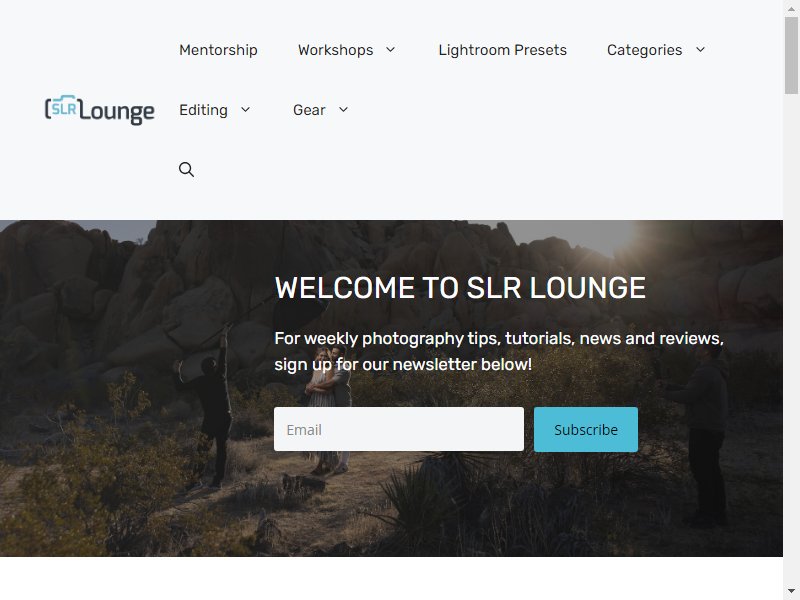Select the Categories menu label
The height and width of the screenshot is (600, 800).
pos(644,50)
